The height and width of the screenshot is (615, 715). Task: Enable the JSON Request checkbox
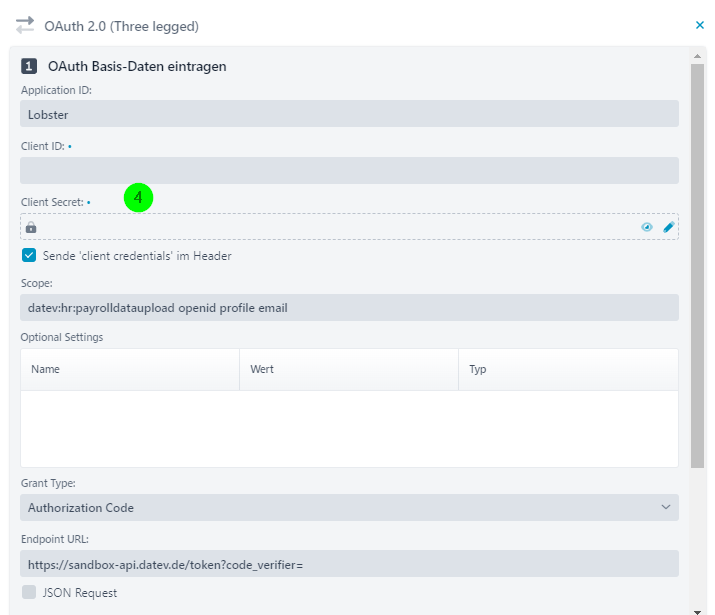click(29, 592)
